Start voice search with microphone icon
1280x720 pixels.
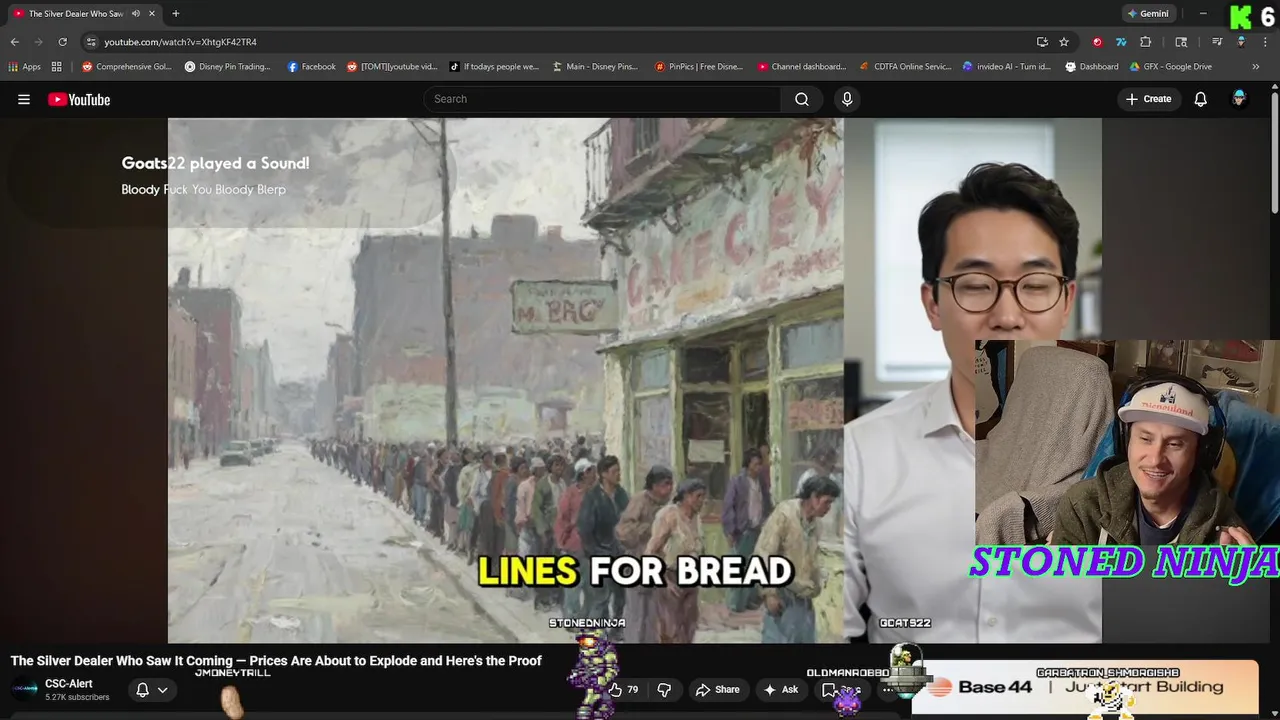coord(847,99)
